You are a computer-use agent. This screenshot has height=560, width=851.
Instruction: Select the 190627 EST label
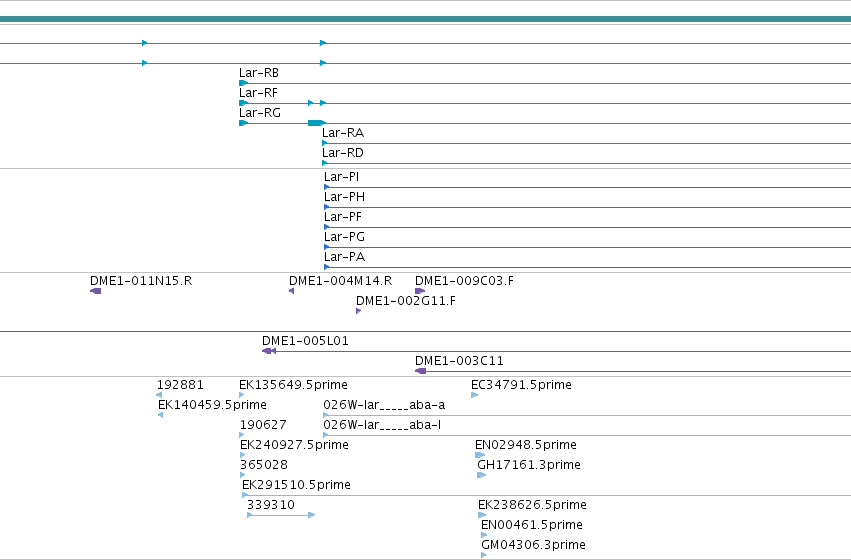263,425
